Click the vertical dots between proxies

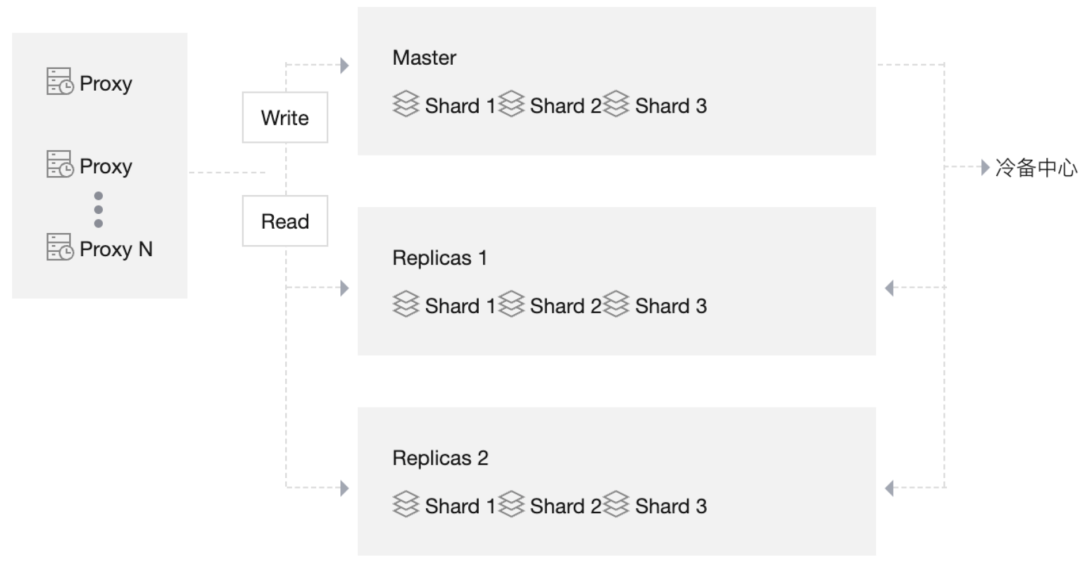tap(98, 209)
